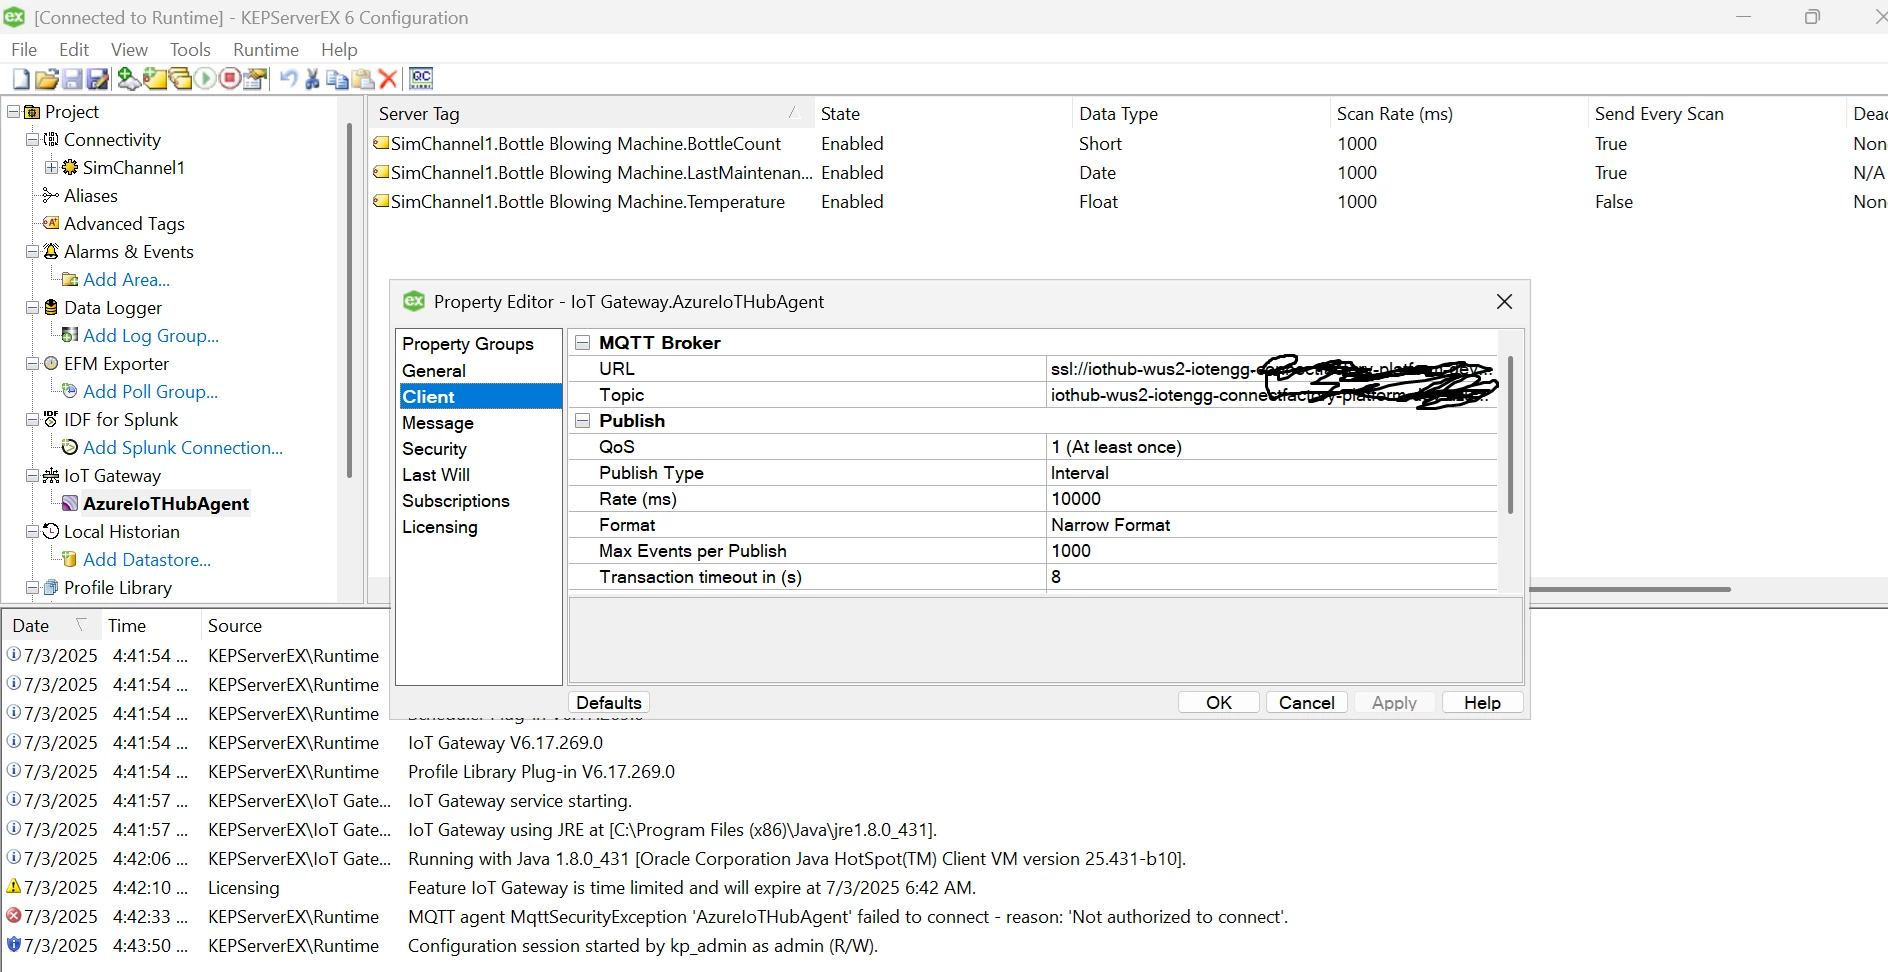Click the Help button in Property Editor
Image resolution: width=1888 pixels, height=972 pixels.
point(1483,703)
